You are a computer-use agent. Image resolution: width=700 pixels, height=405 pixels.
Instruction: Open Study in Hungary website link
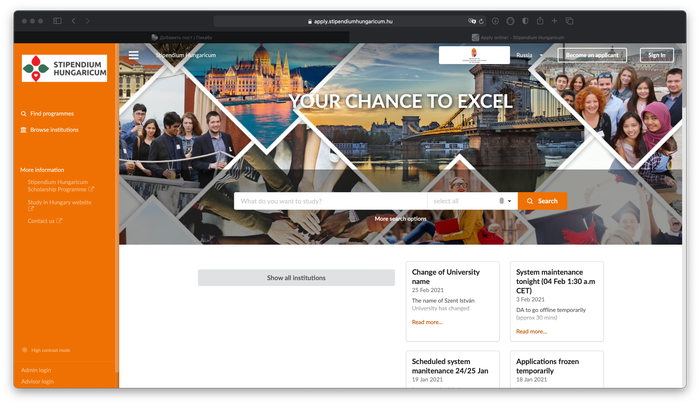click(x=59, y=205)
